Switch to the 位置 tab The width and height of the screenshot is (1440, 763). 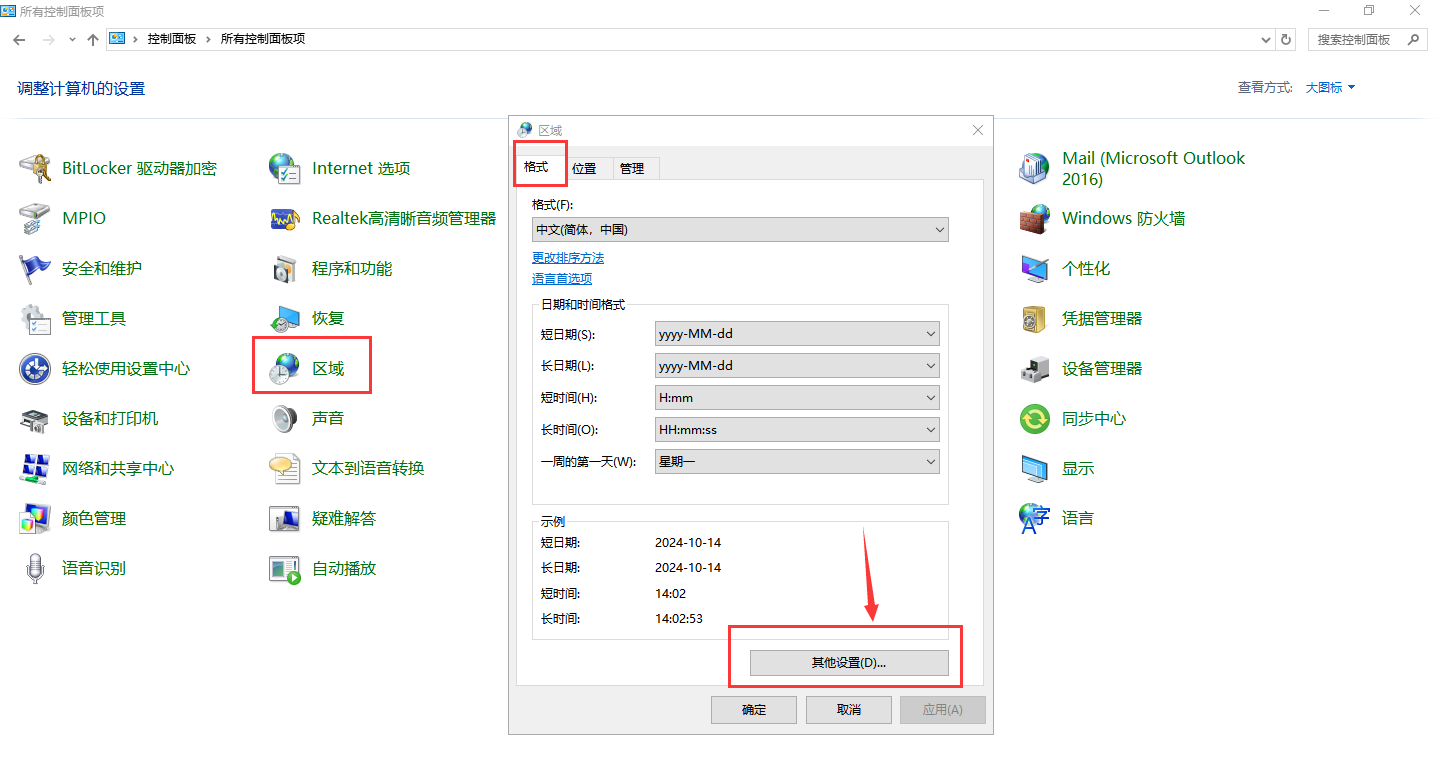(x=584, y=168)
